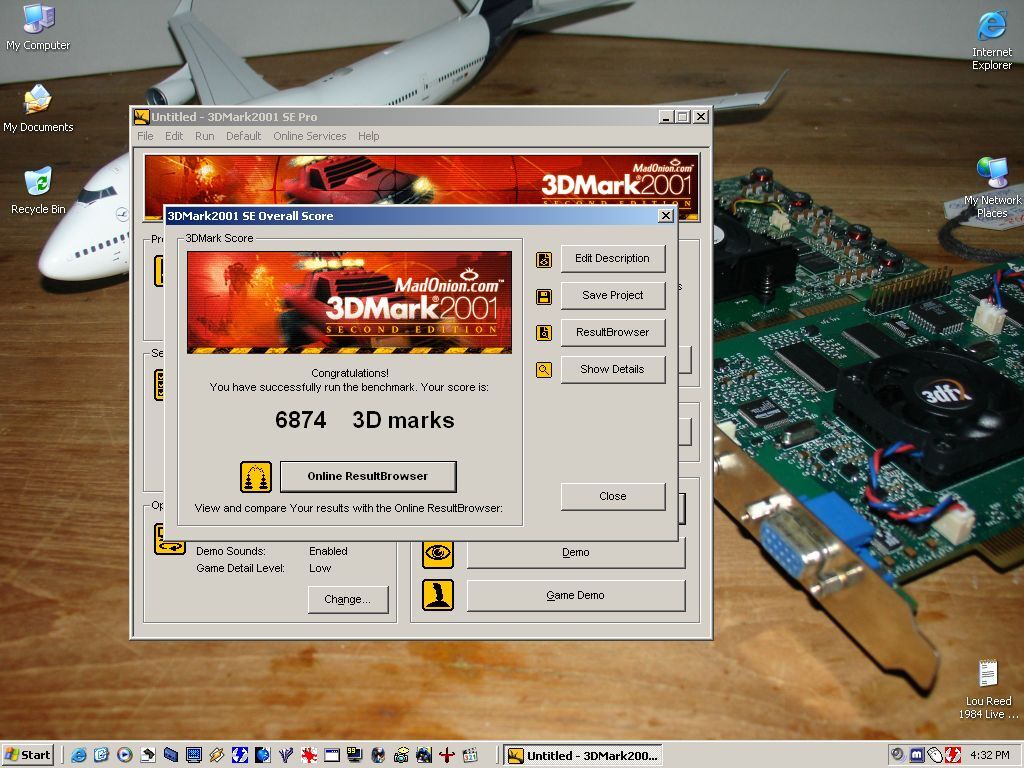Click the ResultBrowser icon beside its button

(544, 333)
